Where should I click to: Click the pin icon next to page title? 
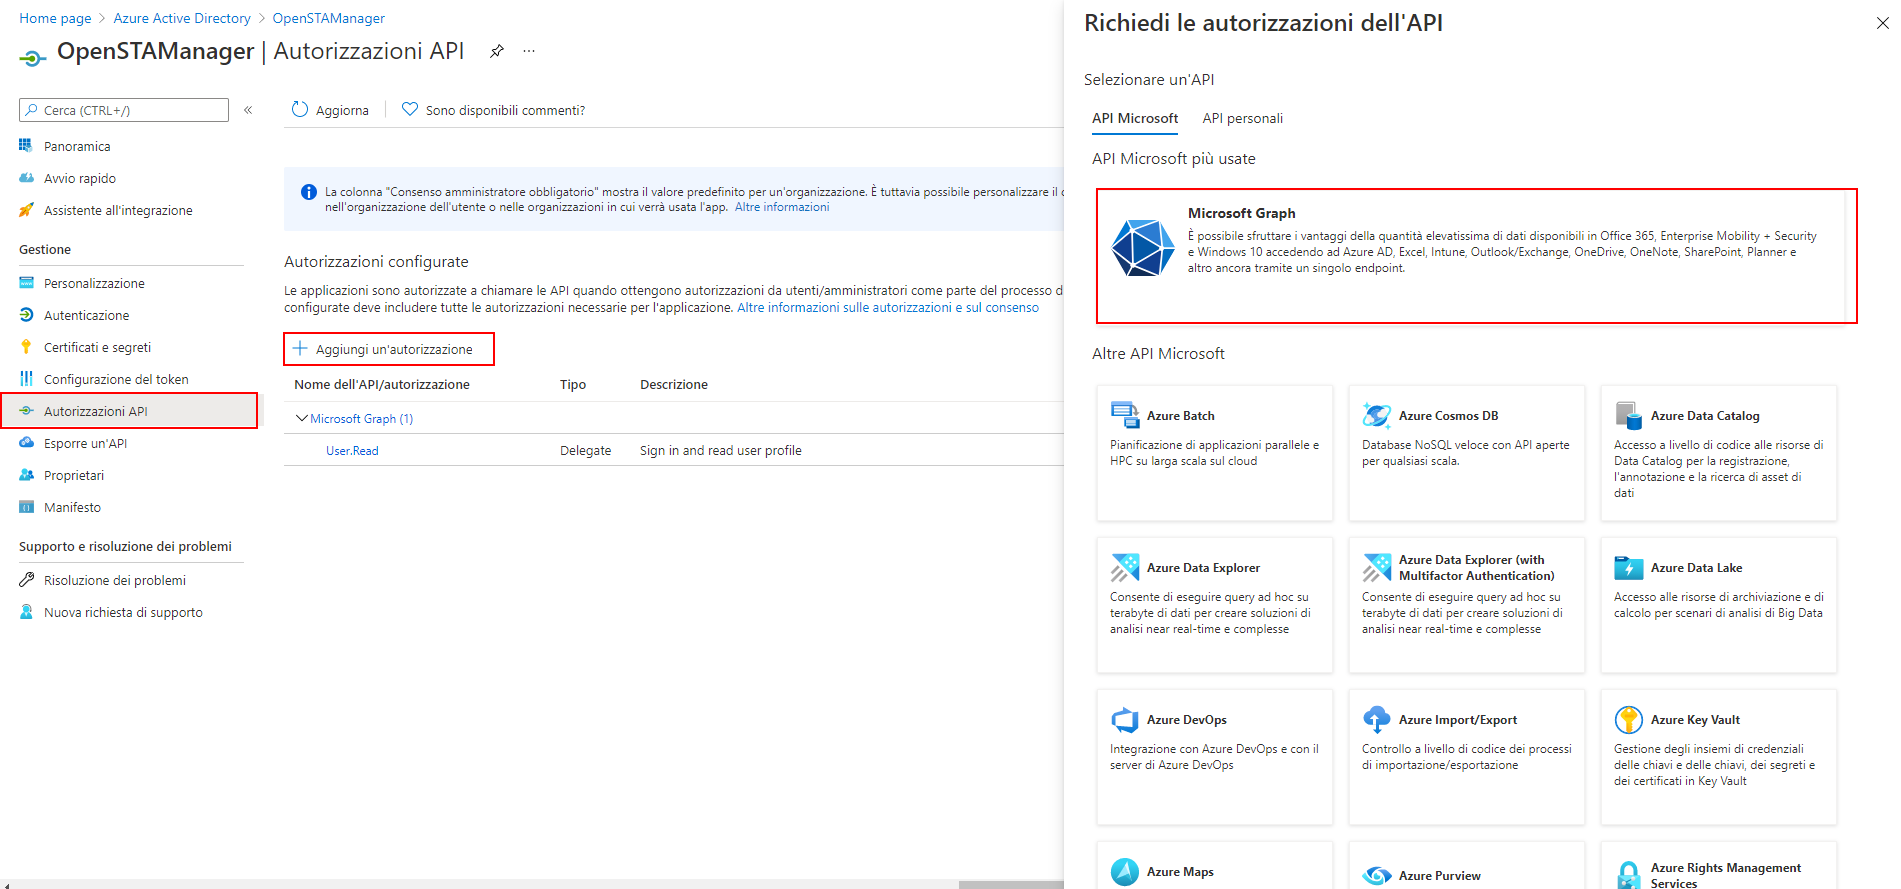(x=496, y=51)
